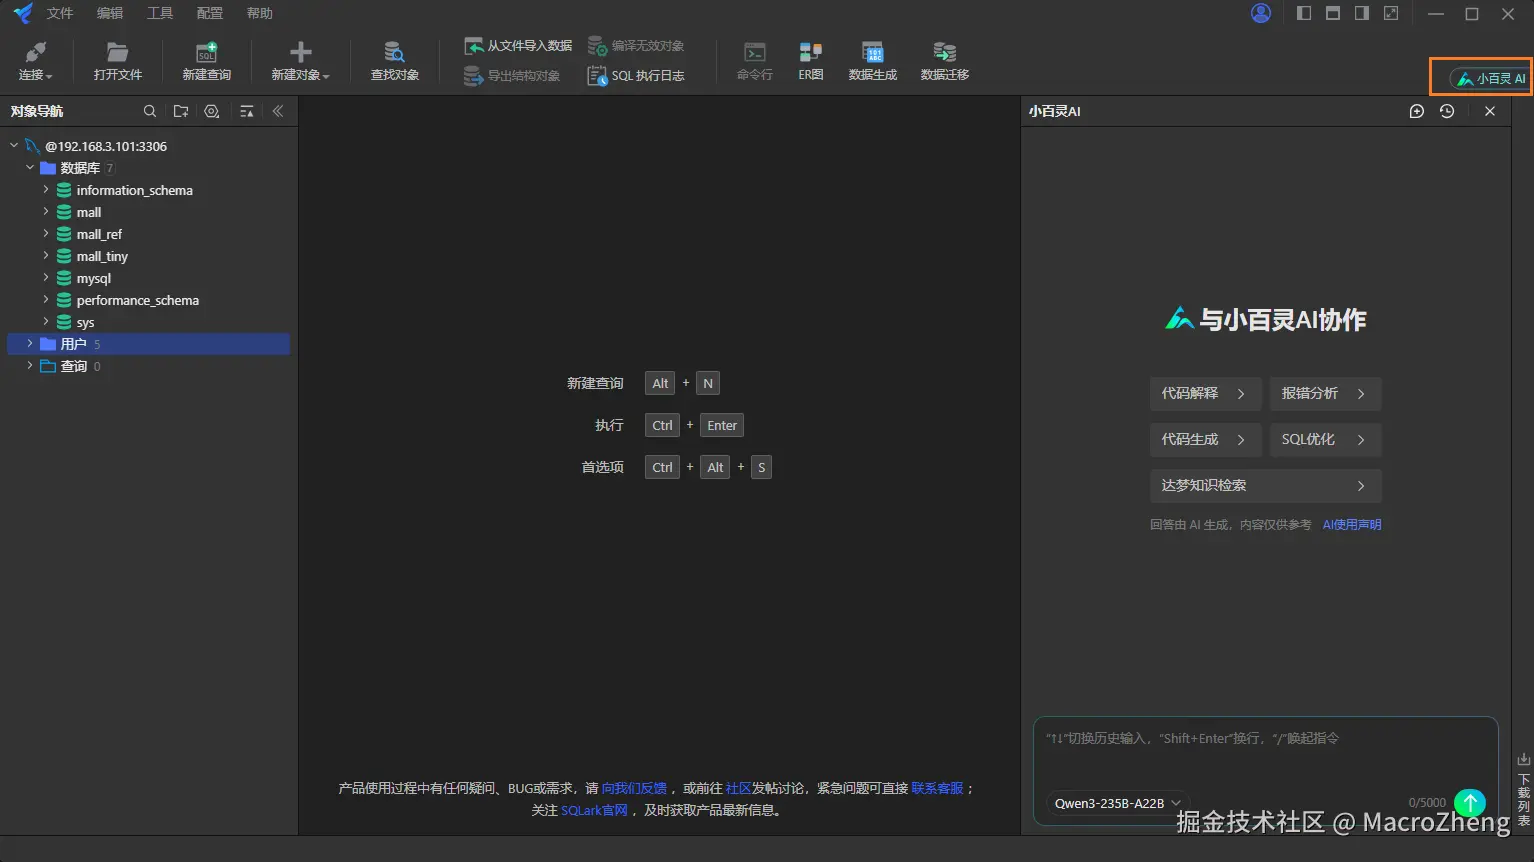Choose the 代码生成 AI action
1534x862 pixels.
pyautogui.click(x=1205, y=440)
